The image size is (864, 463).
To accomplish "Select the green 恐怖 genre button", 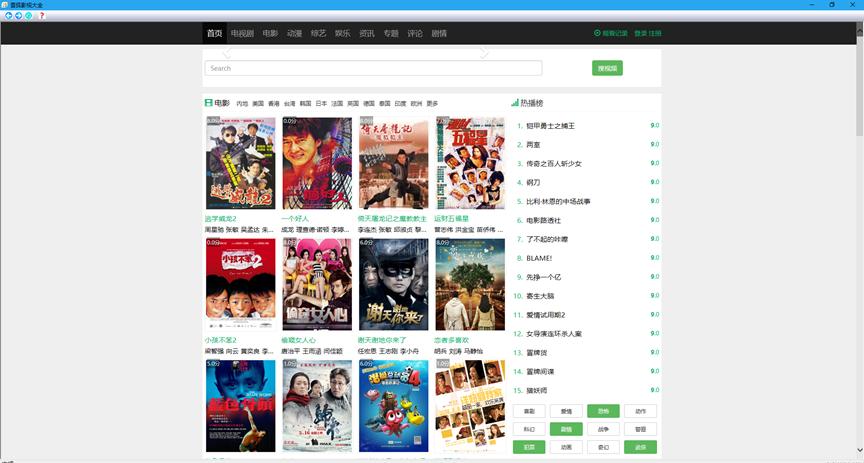I will (x=603, y=411).
